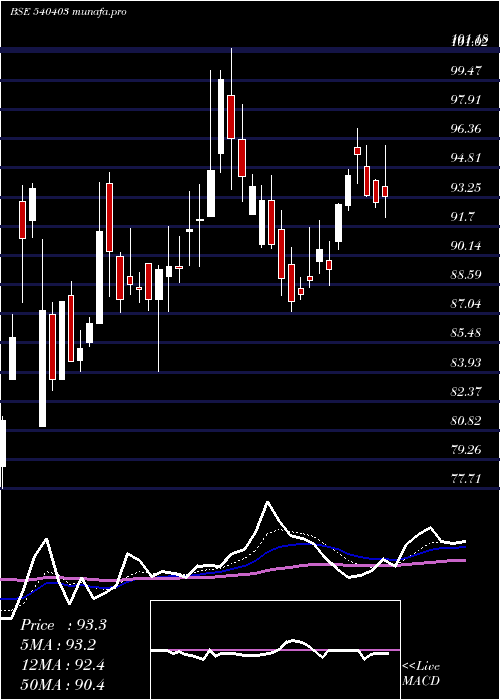
Task: Click the '5MA : 93.2' readout
Action: click(58, 645)
